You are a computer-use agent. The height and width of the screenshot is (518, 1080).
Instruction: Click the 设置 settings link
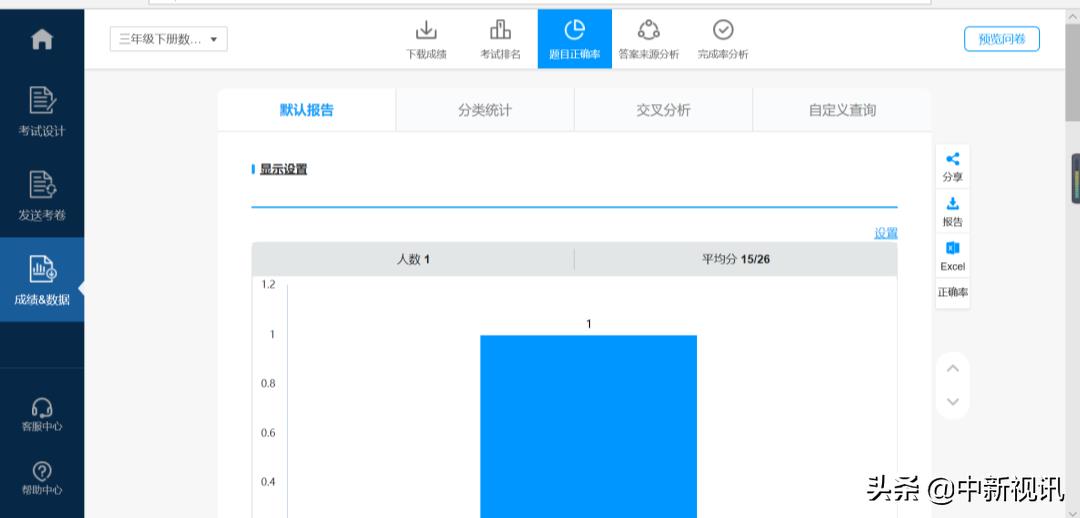(886, 233)
